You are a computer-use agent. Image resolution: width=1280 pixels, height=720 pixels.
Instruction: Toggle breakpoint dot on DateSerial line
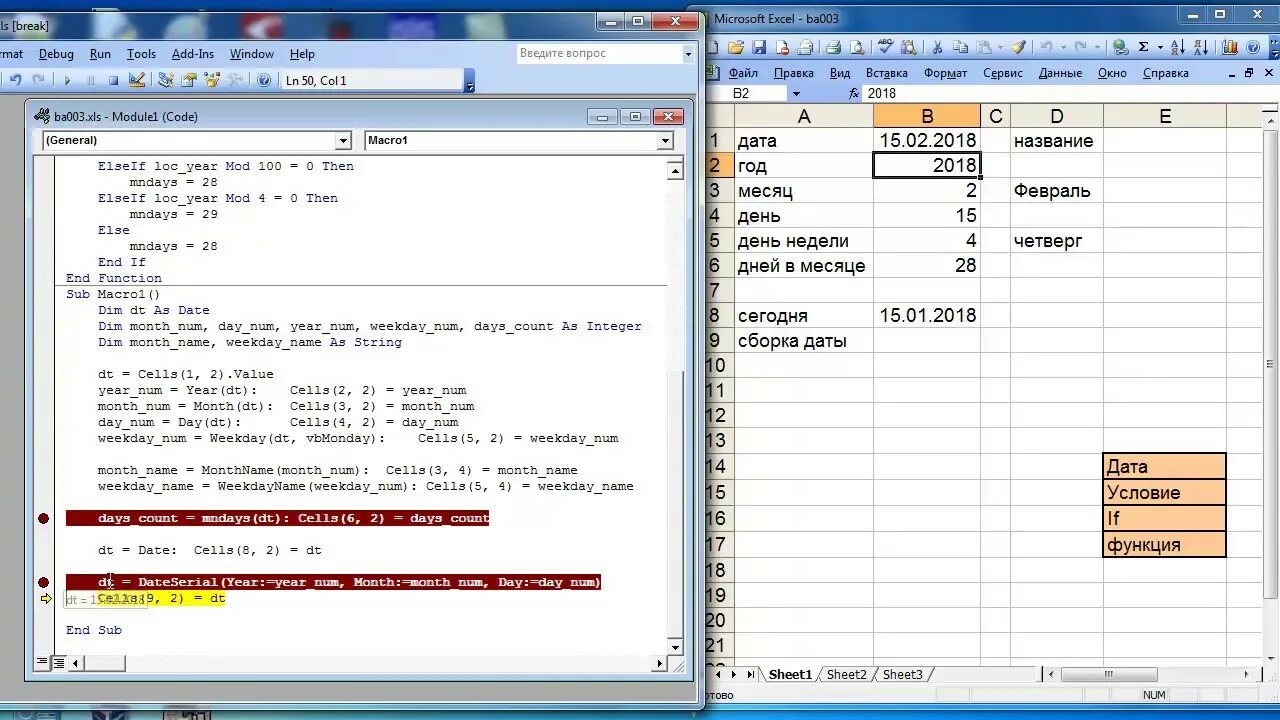43,582
